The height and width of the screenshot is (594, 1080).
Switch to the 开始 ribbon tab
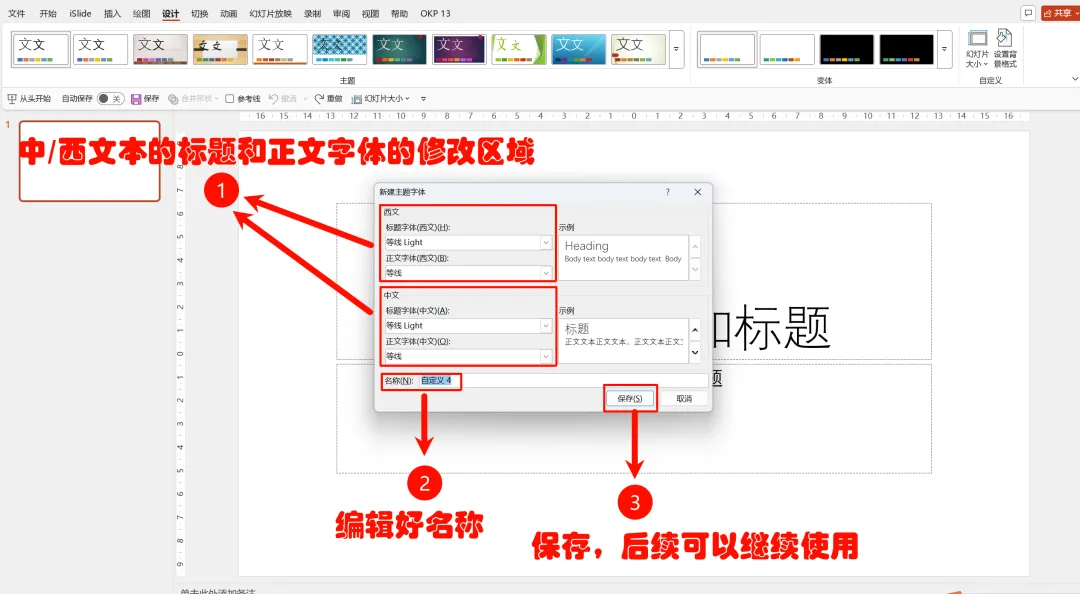[x=48, y=13]
